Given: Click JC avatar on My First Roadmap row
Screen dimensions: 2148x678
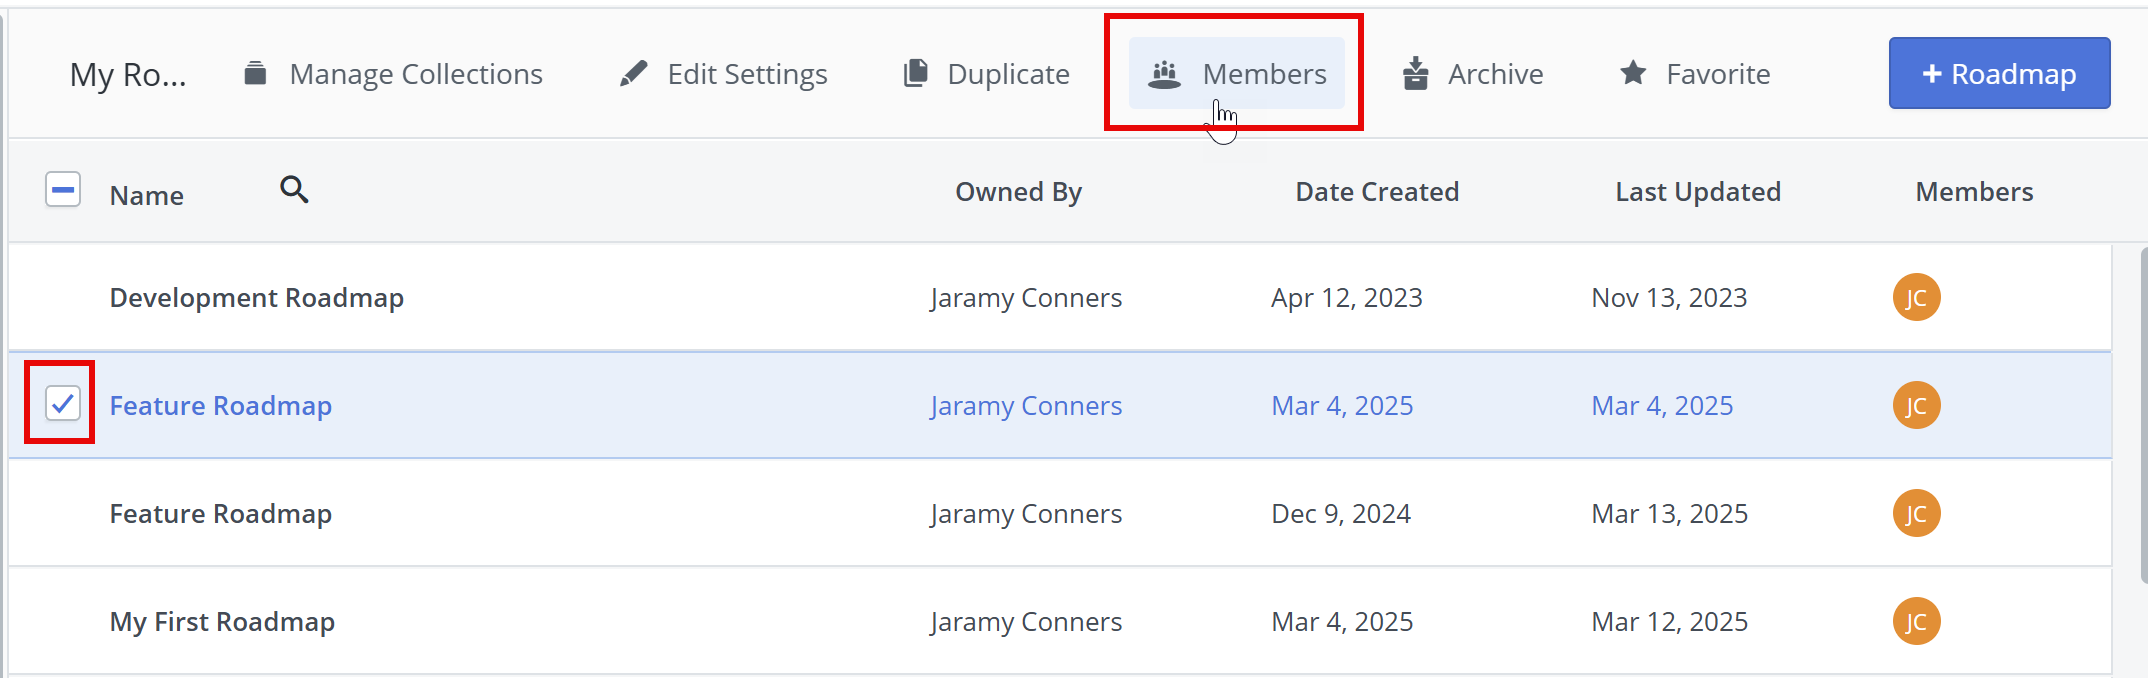Looking at the screenshot, I should click(1916, 622).
